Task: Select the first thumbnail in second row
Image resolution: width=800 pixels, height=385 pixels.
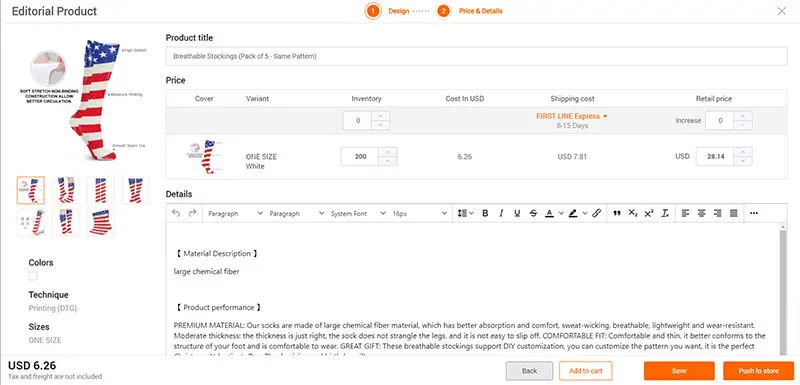Action: pyautogui.click(x=31, y=222)
